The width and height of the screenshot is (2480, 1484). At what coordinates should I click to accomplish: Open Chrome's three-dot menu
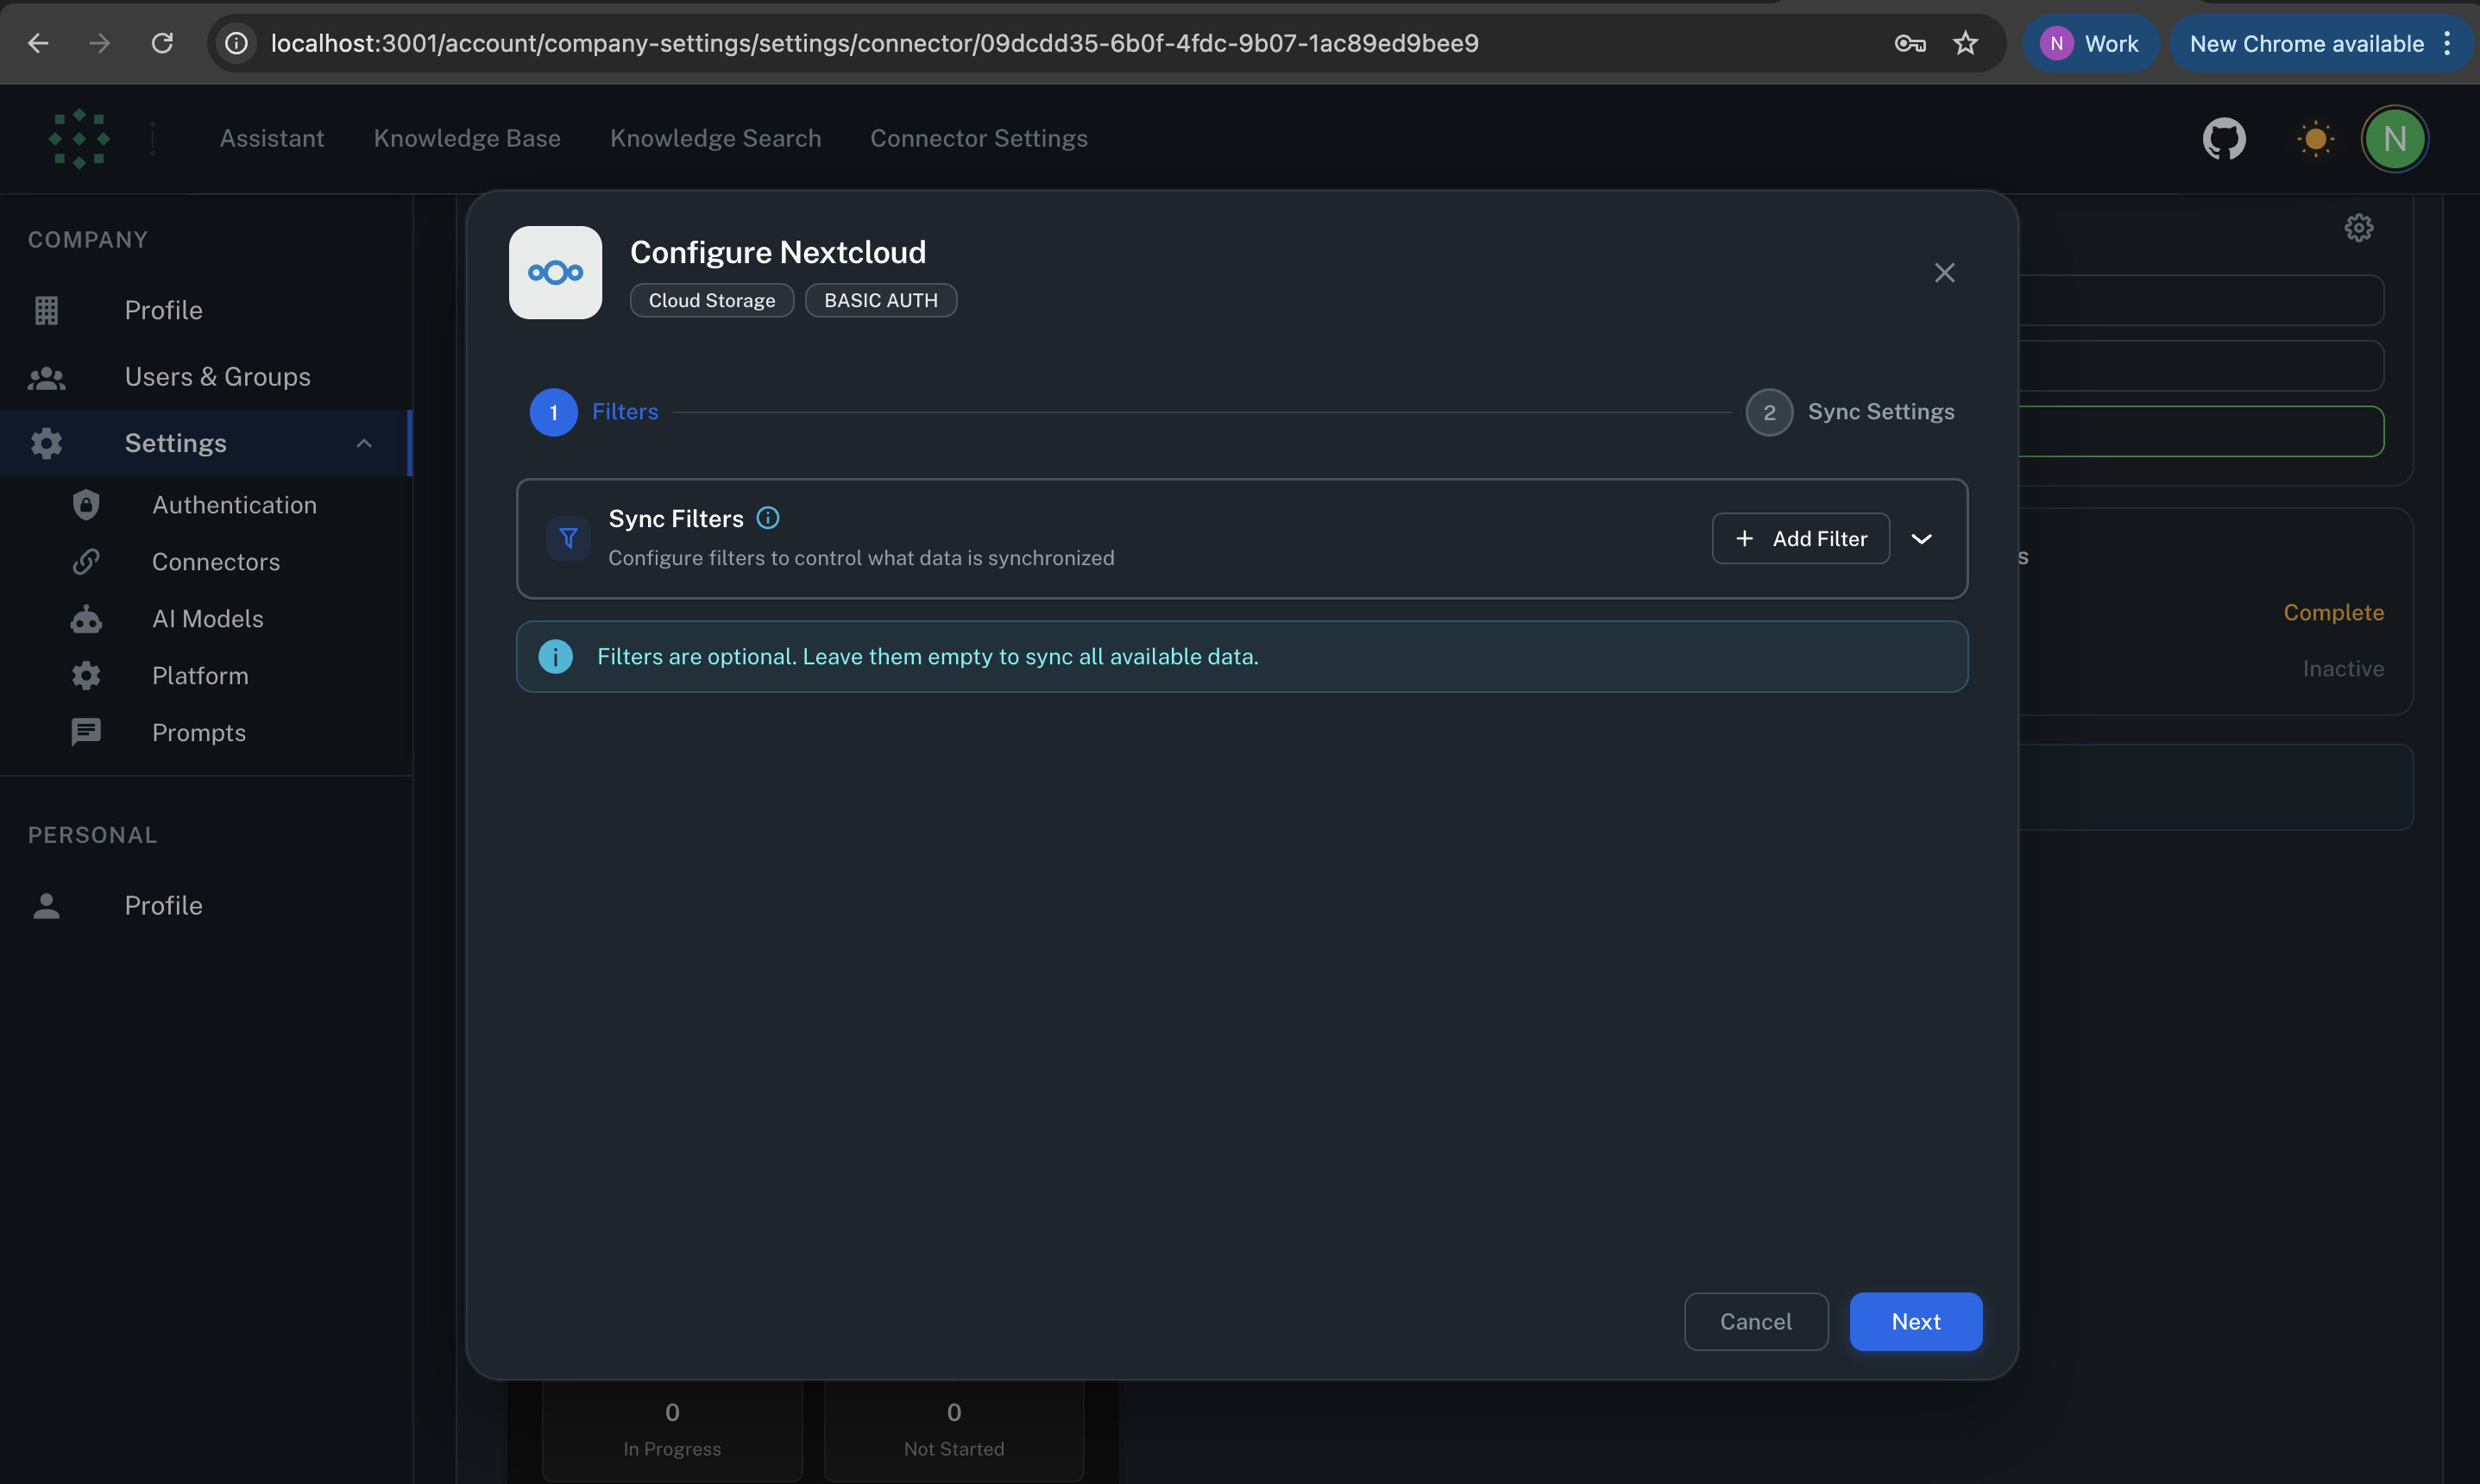click(2447, 43)
